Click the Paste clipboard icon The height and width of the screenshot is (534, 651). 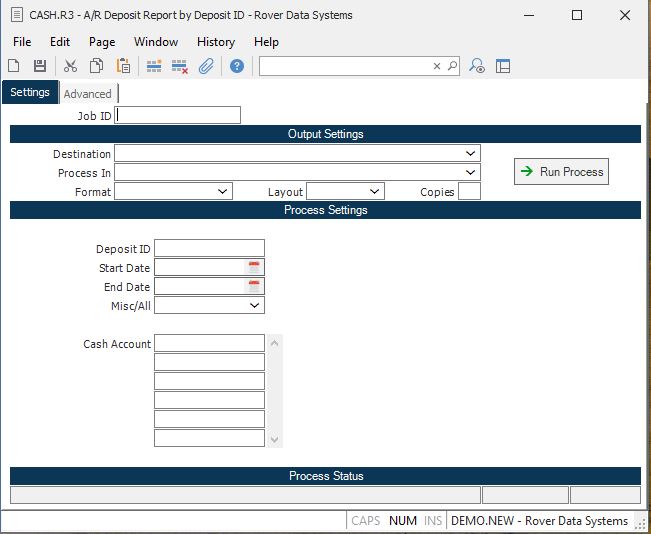[x=123, y=66]
